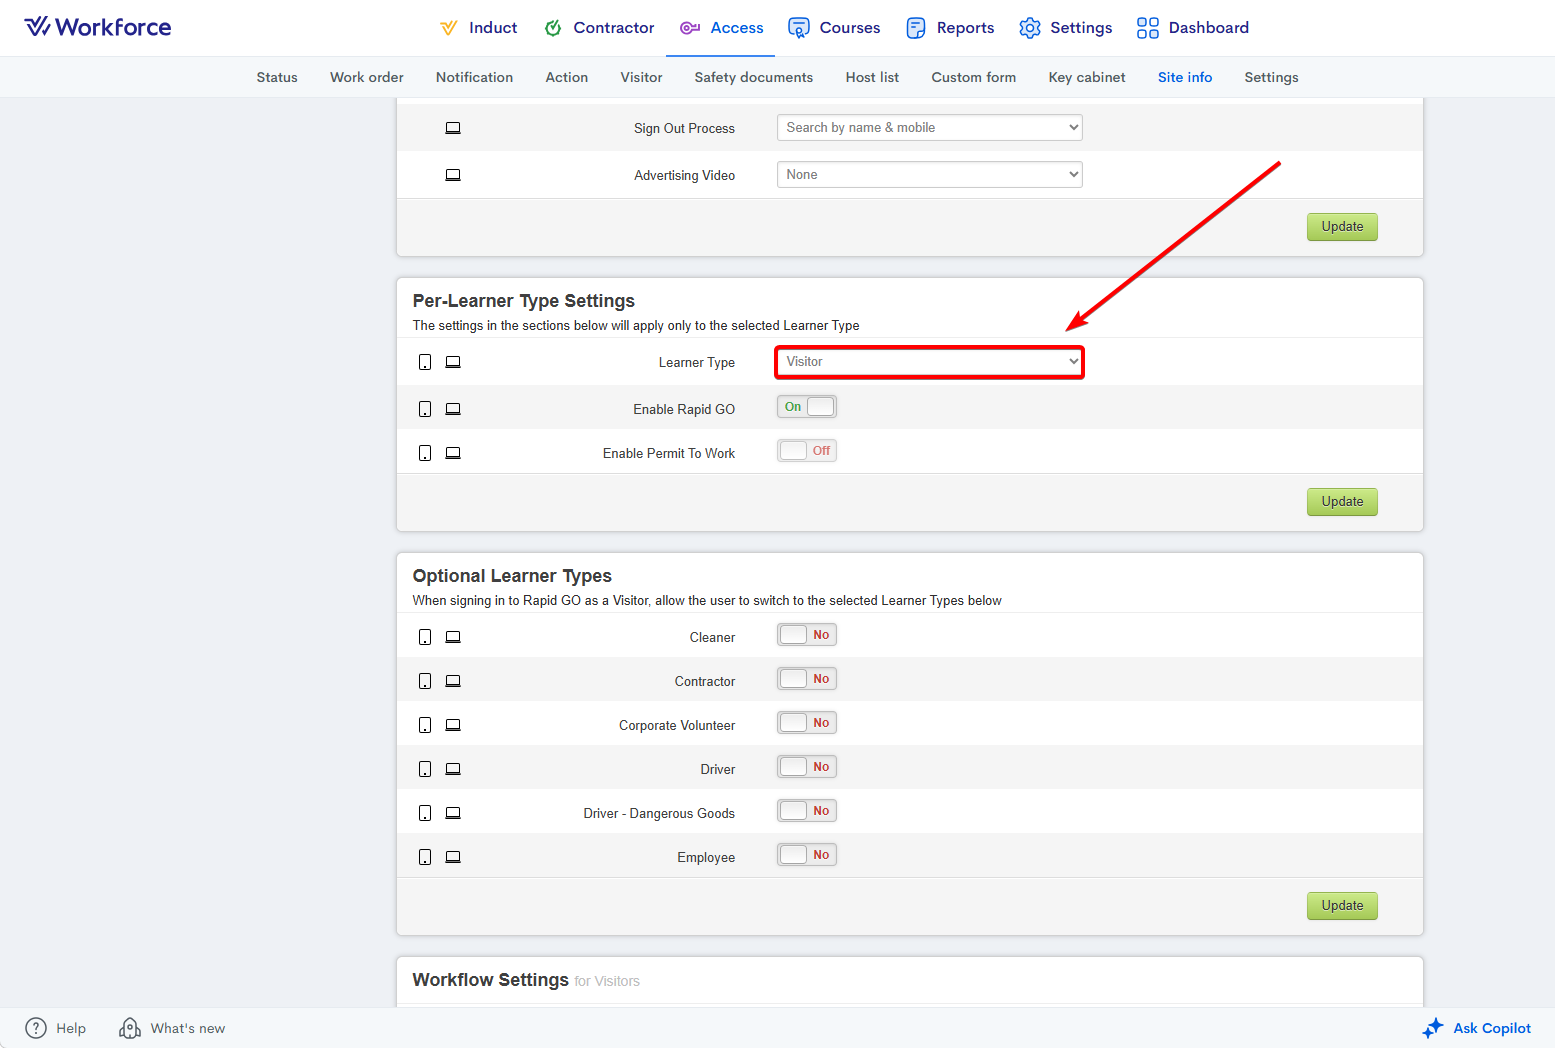The width and height of the screenshot is (1555, 1048).
Task: Toggle the Driver learner type switch
Action: click(x=807, y=767)
